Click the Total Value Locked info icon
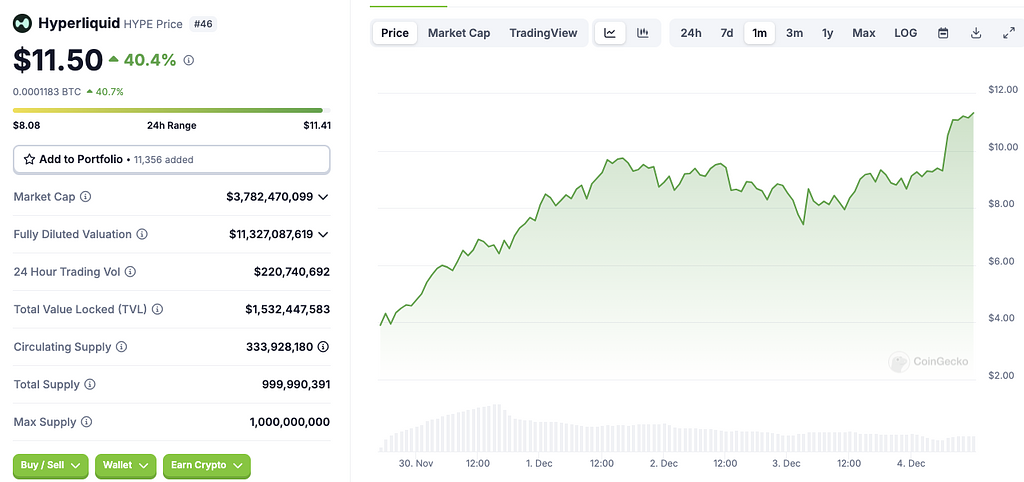 pyautogui.click(x=157, y=310)
